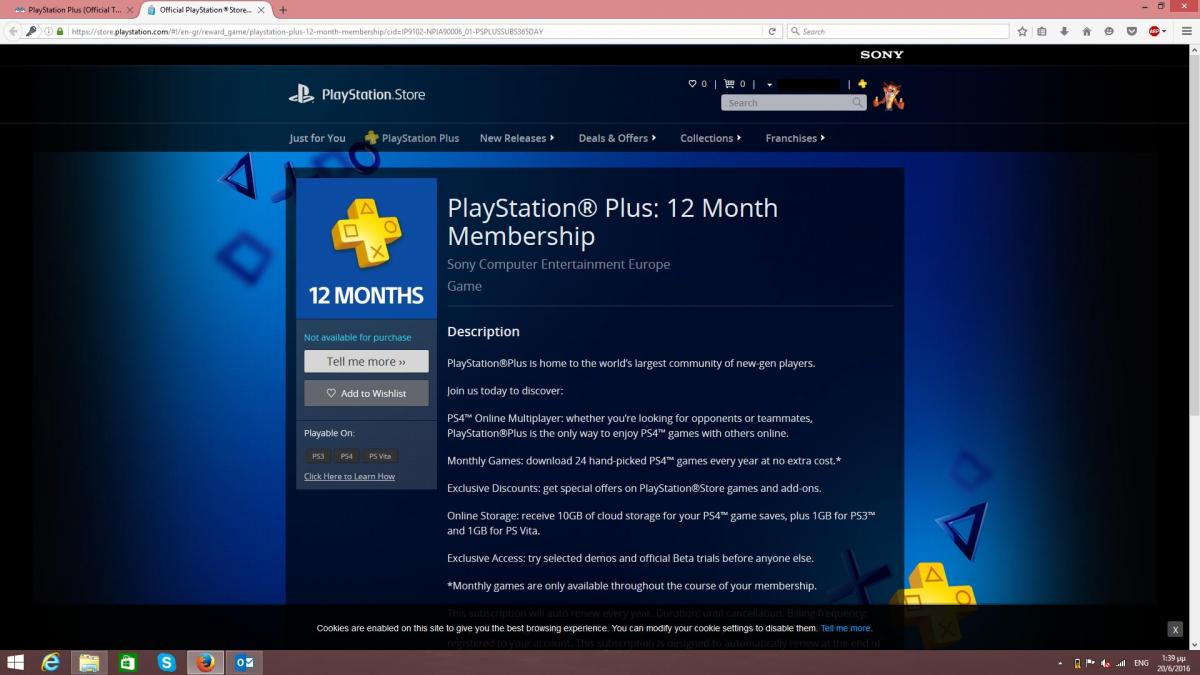This screenshot has width=1200, height=675.
Task: Click the Description heading
Action: (x=483, y=331)
